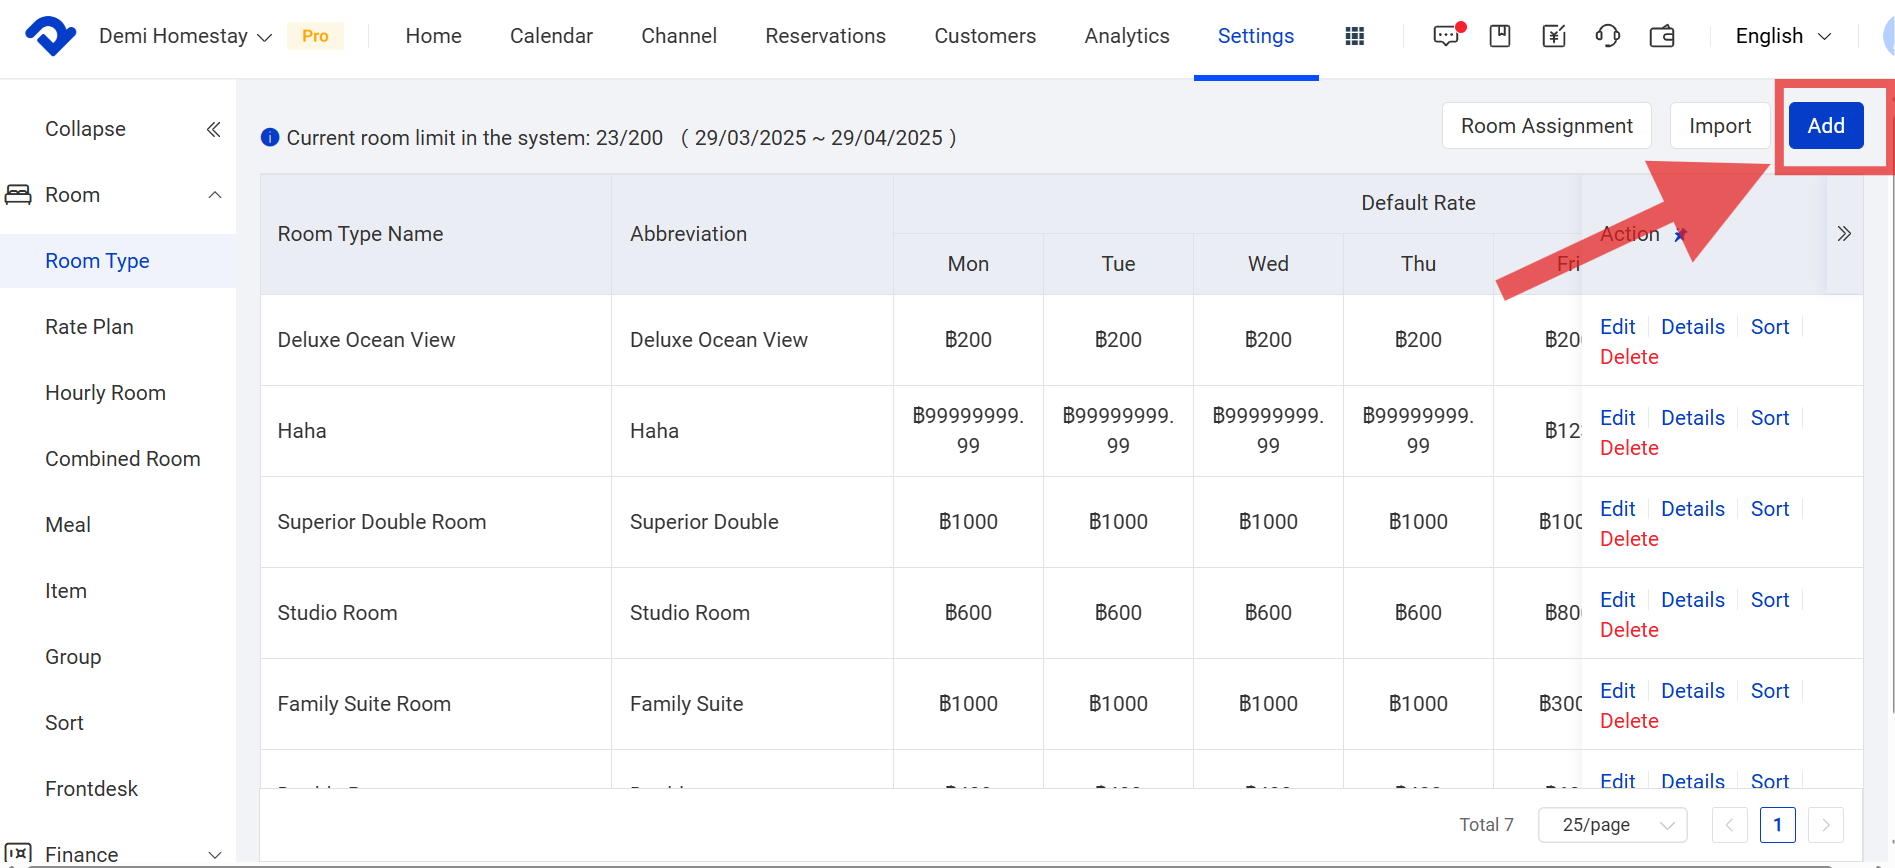
Task: Click the Add room type button
Action: [1825, 126]
